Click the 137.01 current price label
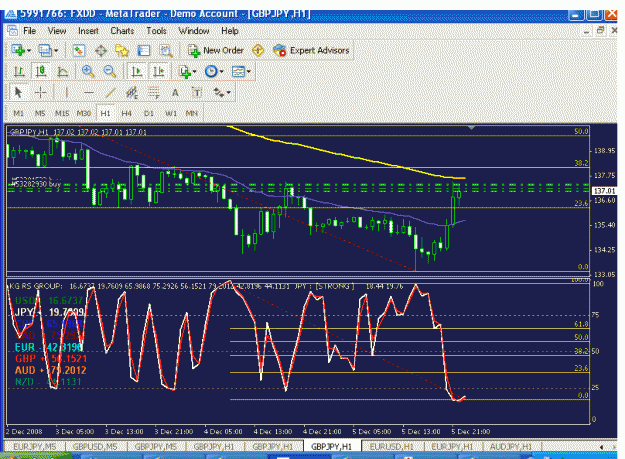The width and height of the screenshot is (625, 459). tap(605, 191)
